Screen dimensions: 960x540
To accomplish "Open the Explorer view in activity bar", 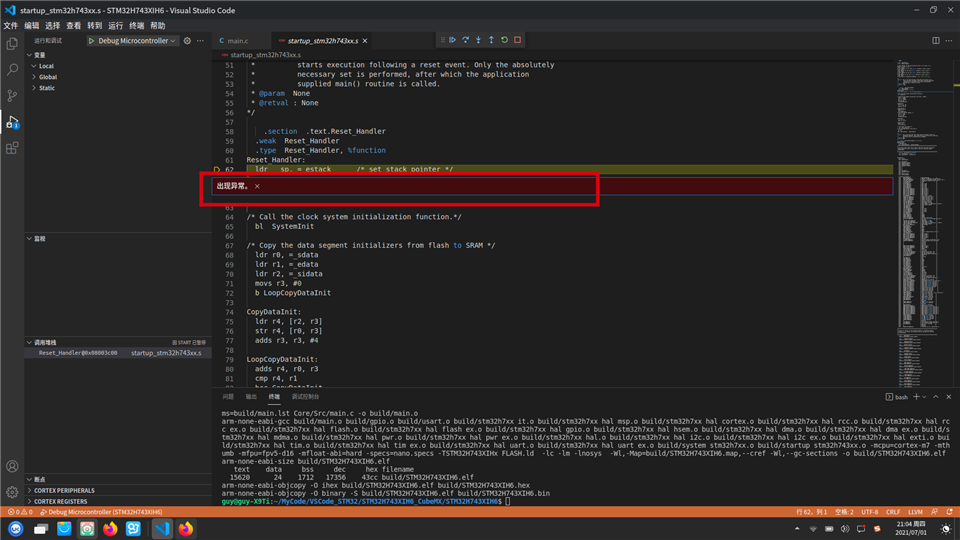I will coord(12,44).
